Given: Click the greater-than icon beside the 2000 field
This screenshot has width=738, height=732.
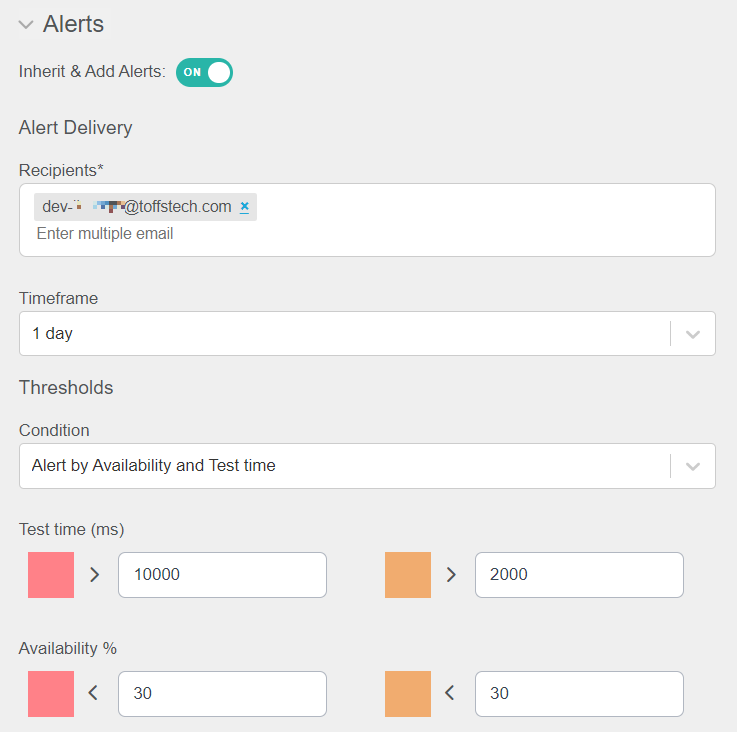Looking at the screenshot, I should 451,575.
